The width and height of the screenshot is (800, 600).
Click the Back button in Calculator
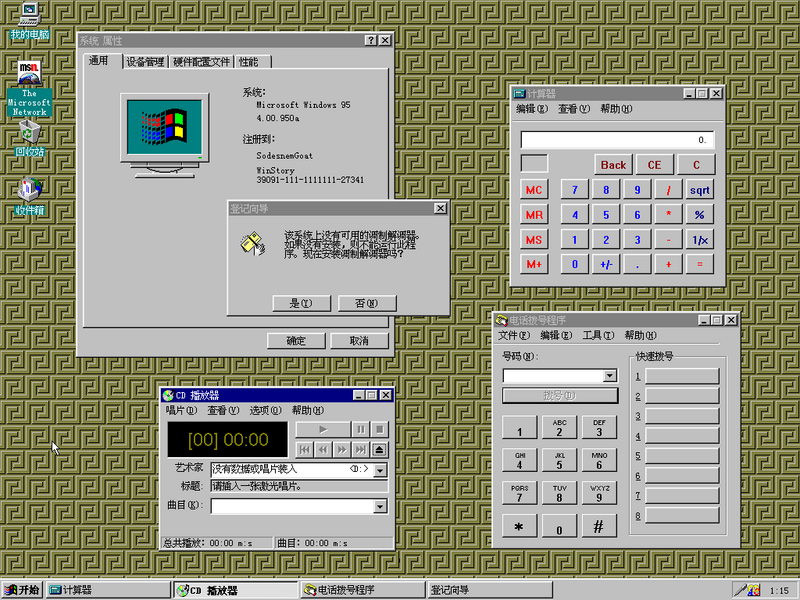pyautogui.click(x=613, y=165)
